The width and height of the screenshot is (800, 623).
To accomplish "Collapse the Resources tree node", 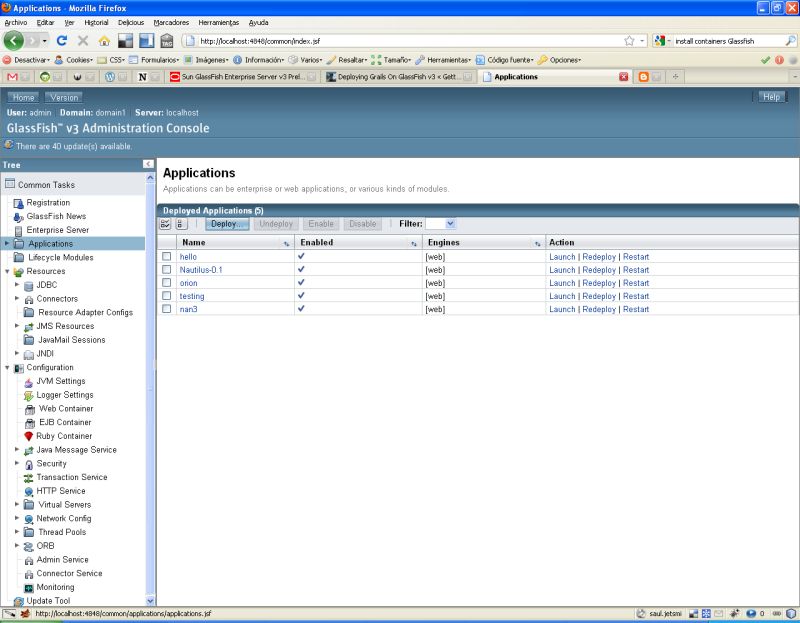I will coord(7,271).
